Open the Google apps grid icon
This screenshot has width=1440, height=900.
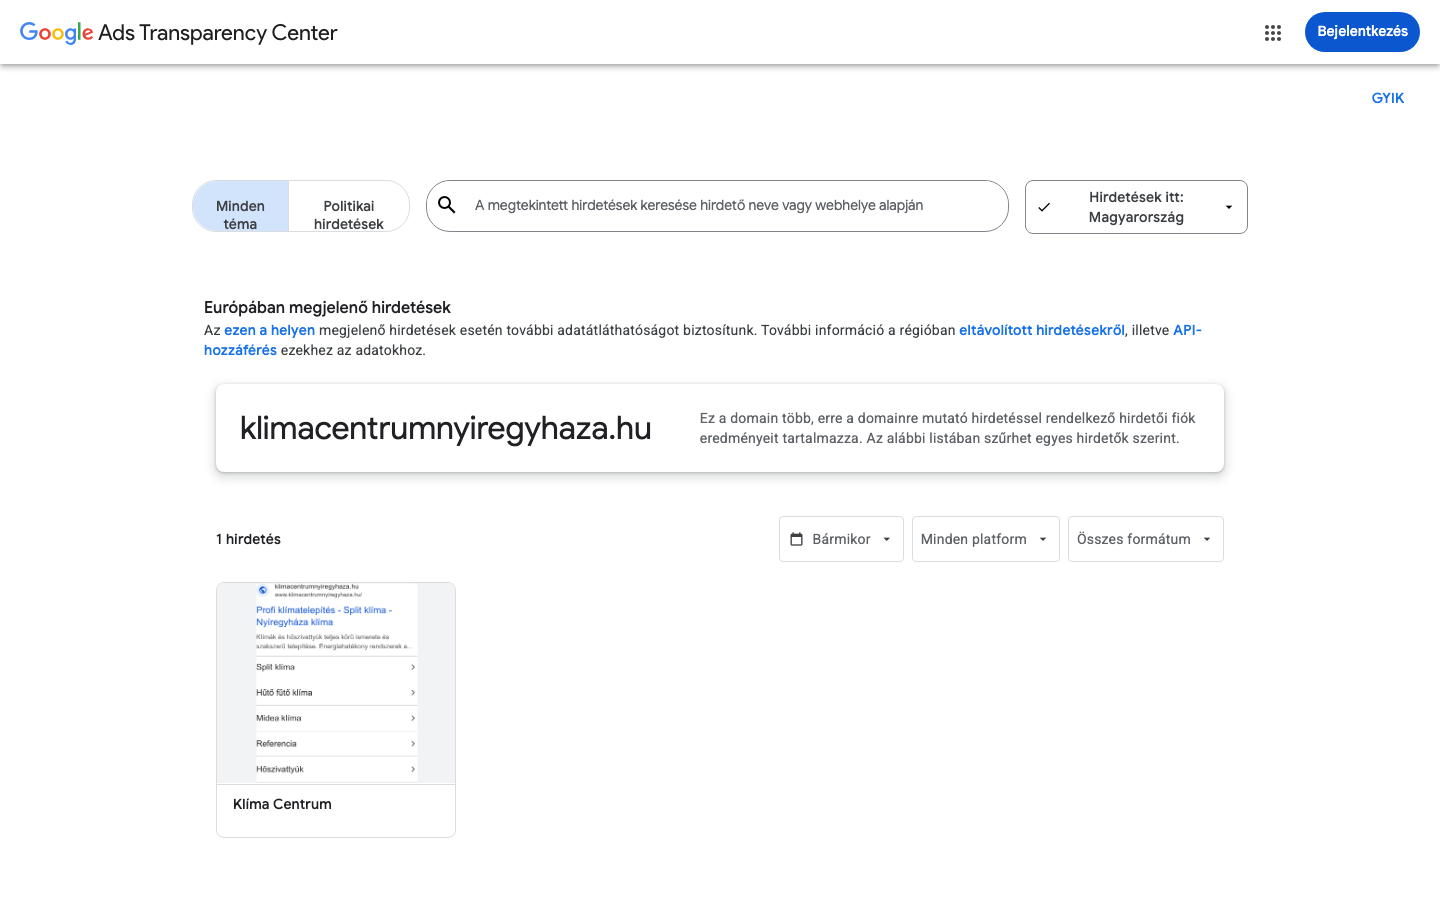pyautogui.click(x=1273, y=33)
